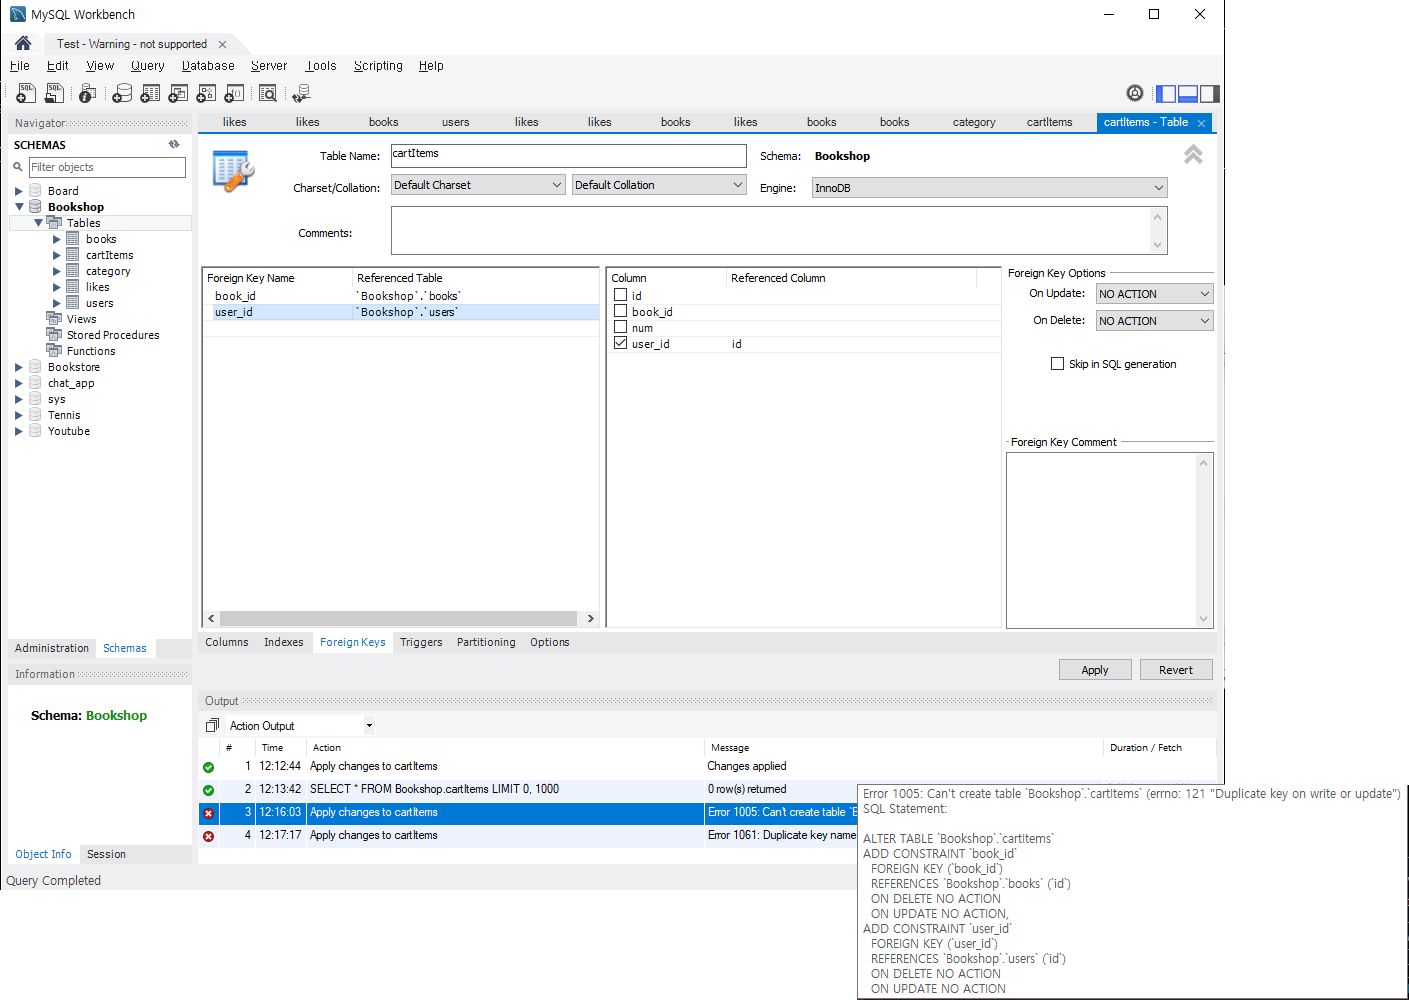Select the users table in the tree
This screenshot has height=1000, width=1409.
coord(99,303)
